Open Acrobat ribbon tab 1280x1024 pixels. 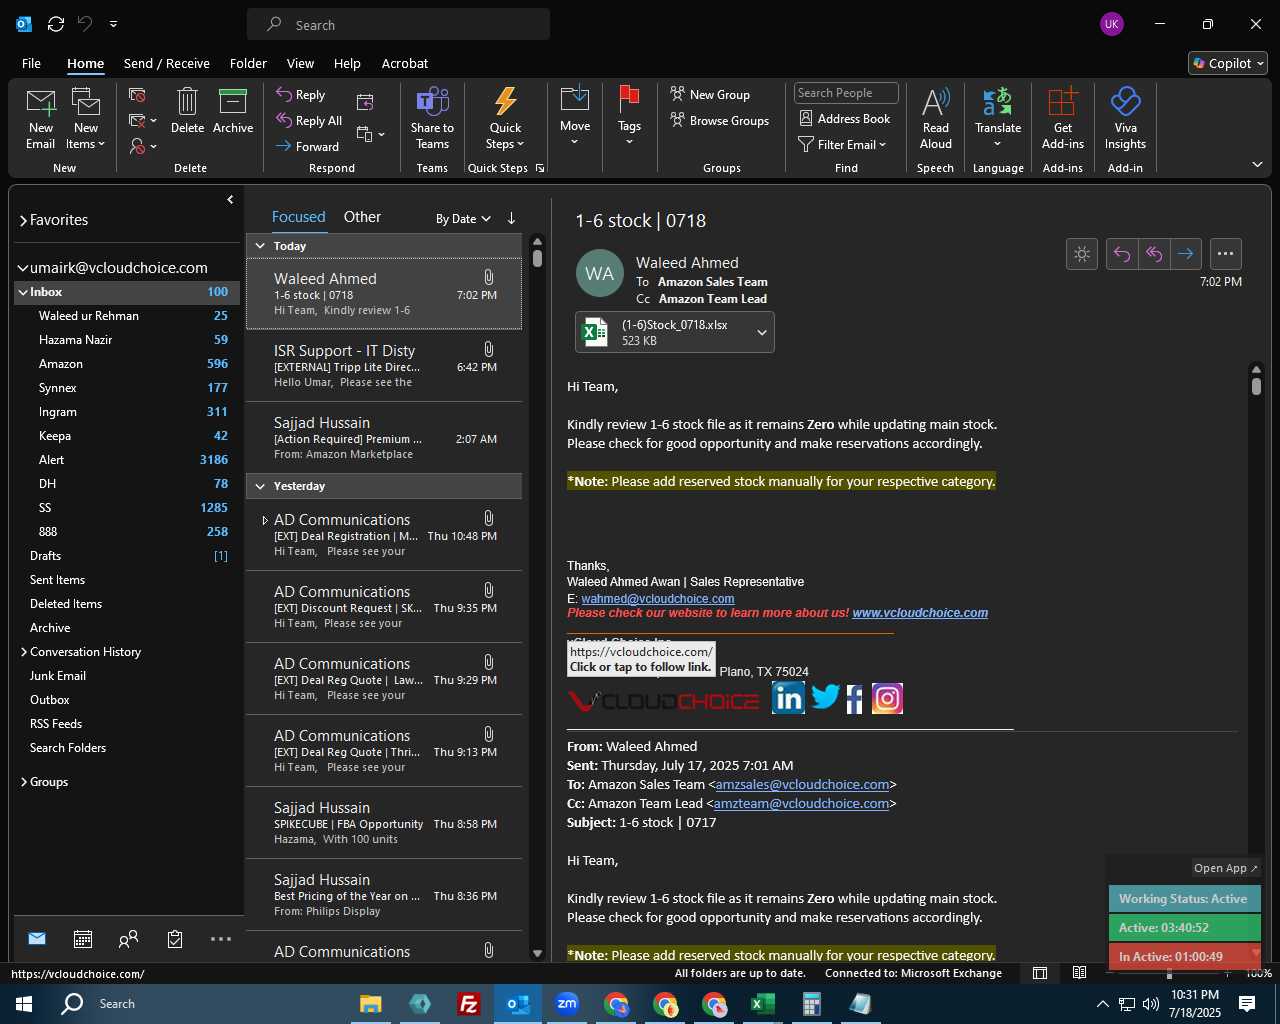click(x=405, y=63)
